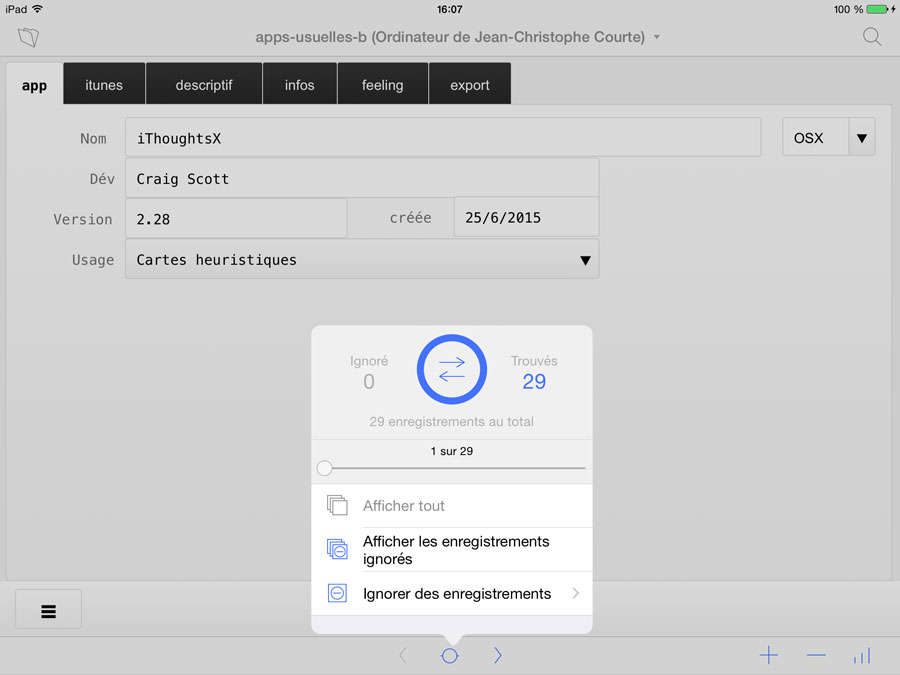Tap '29 enregistrements au total' text
This screenshot has width=900, height=675.
click(x=452, y=421)
